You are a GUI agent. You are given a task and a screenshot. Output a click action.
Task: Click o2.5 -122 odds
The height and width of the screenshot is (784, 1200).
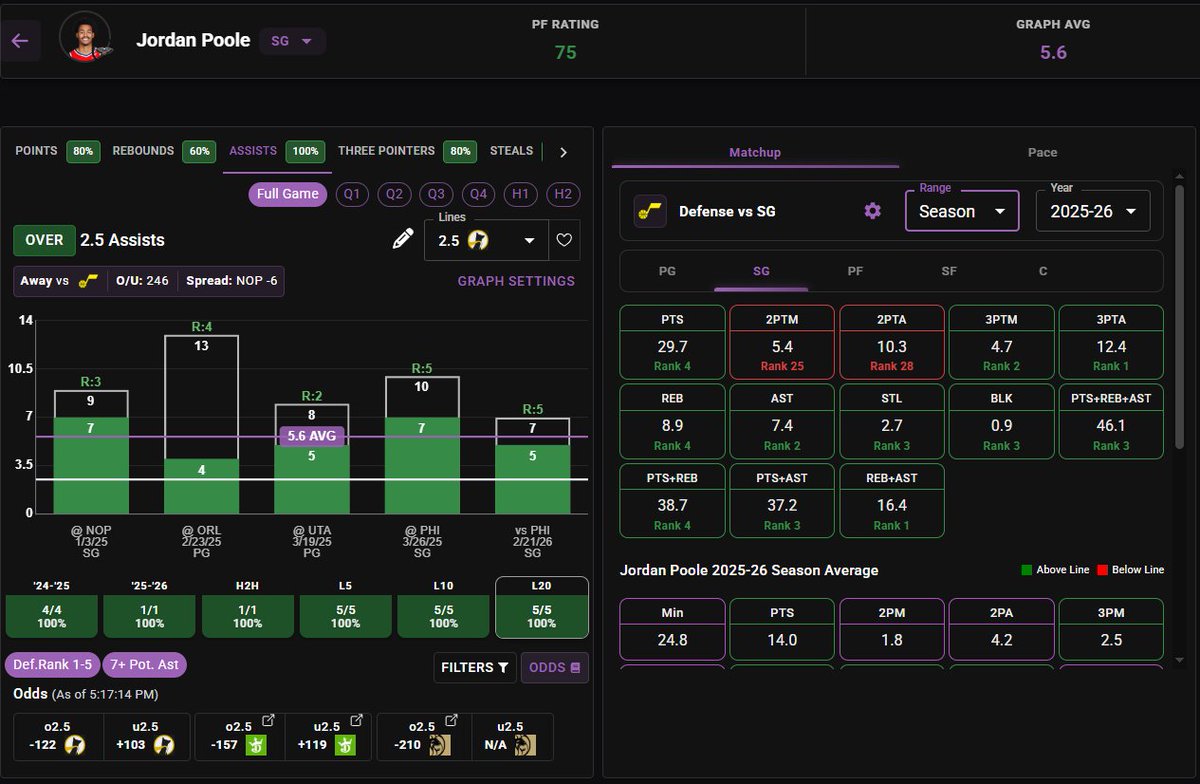(x=56, y=736)
